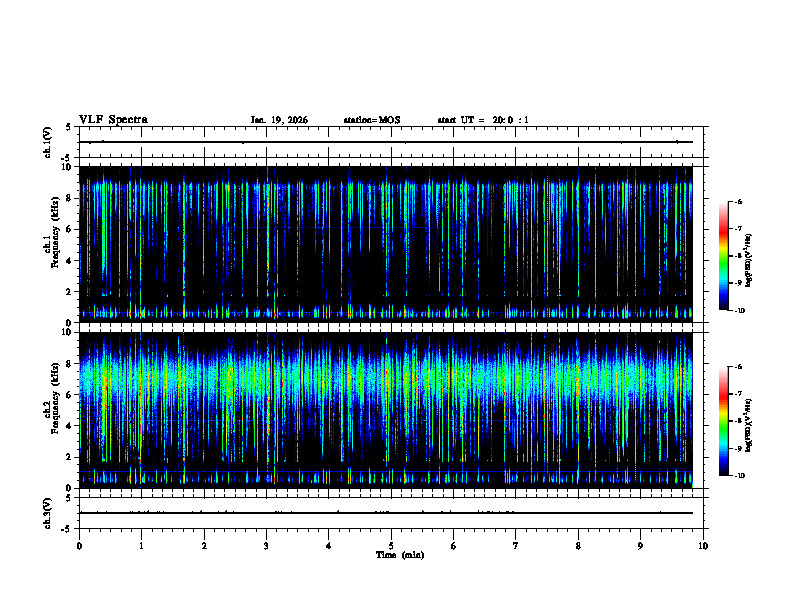This screenshot has width=792, height=612.
Task: Click tick label "7" on the time axis
Action: (x=516, y=546)
